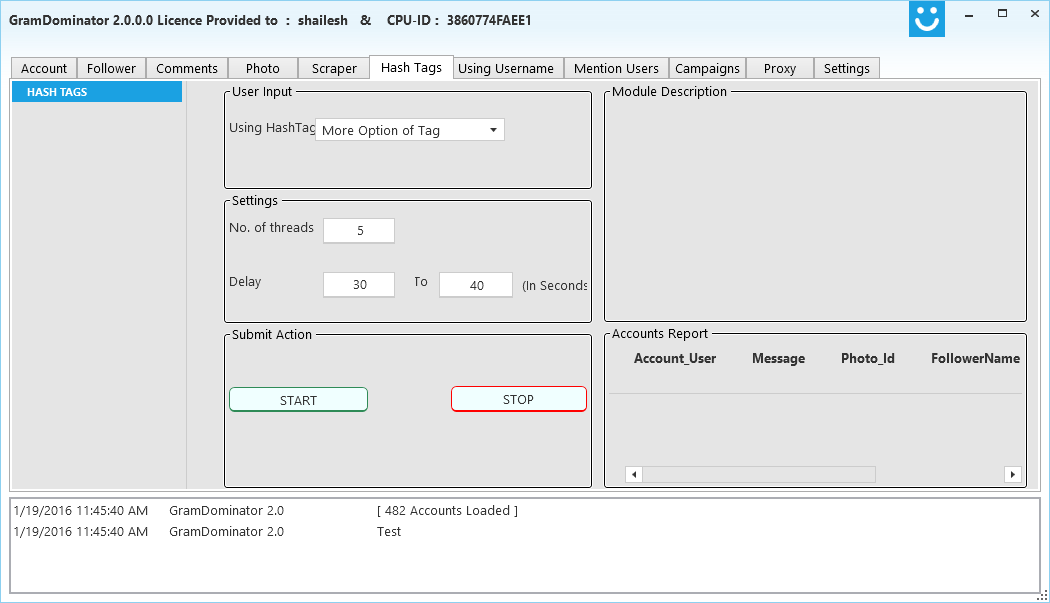Click the '482 Accounts Loaded' log entry
This screenshot has height=603, width=1050.
coord(447,511)
